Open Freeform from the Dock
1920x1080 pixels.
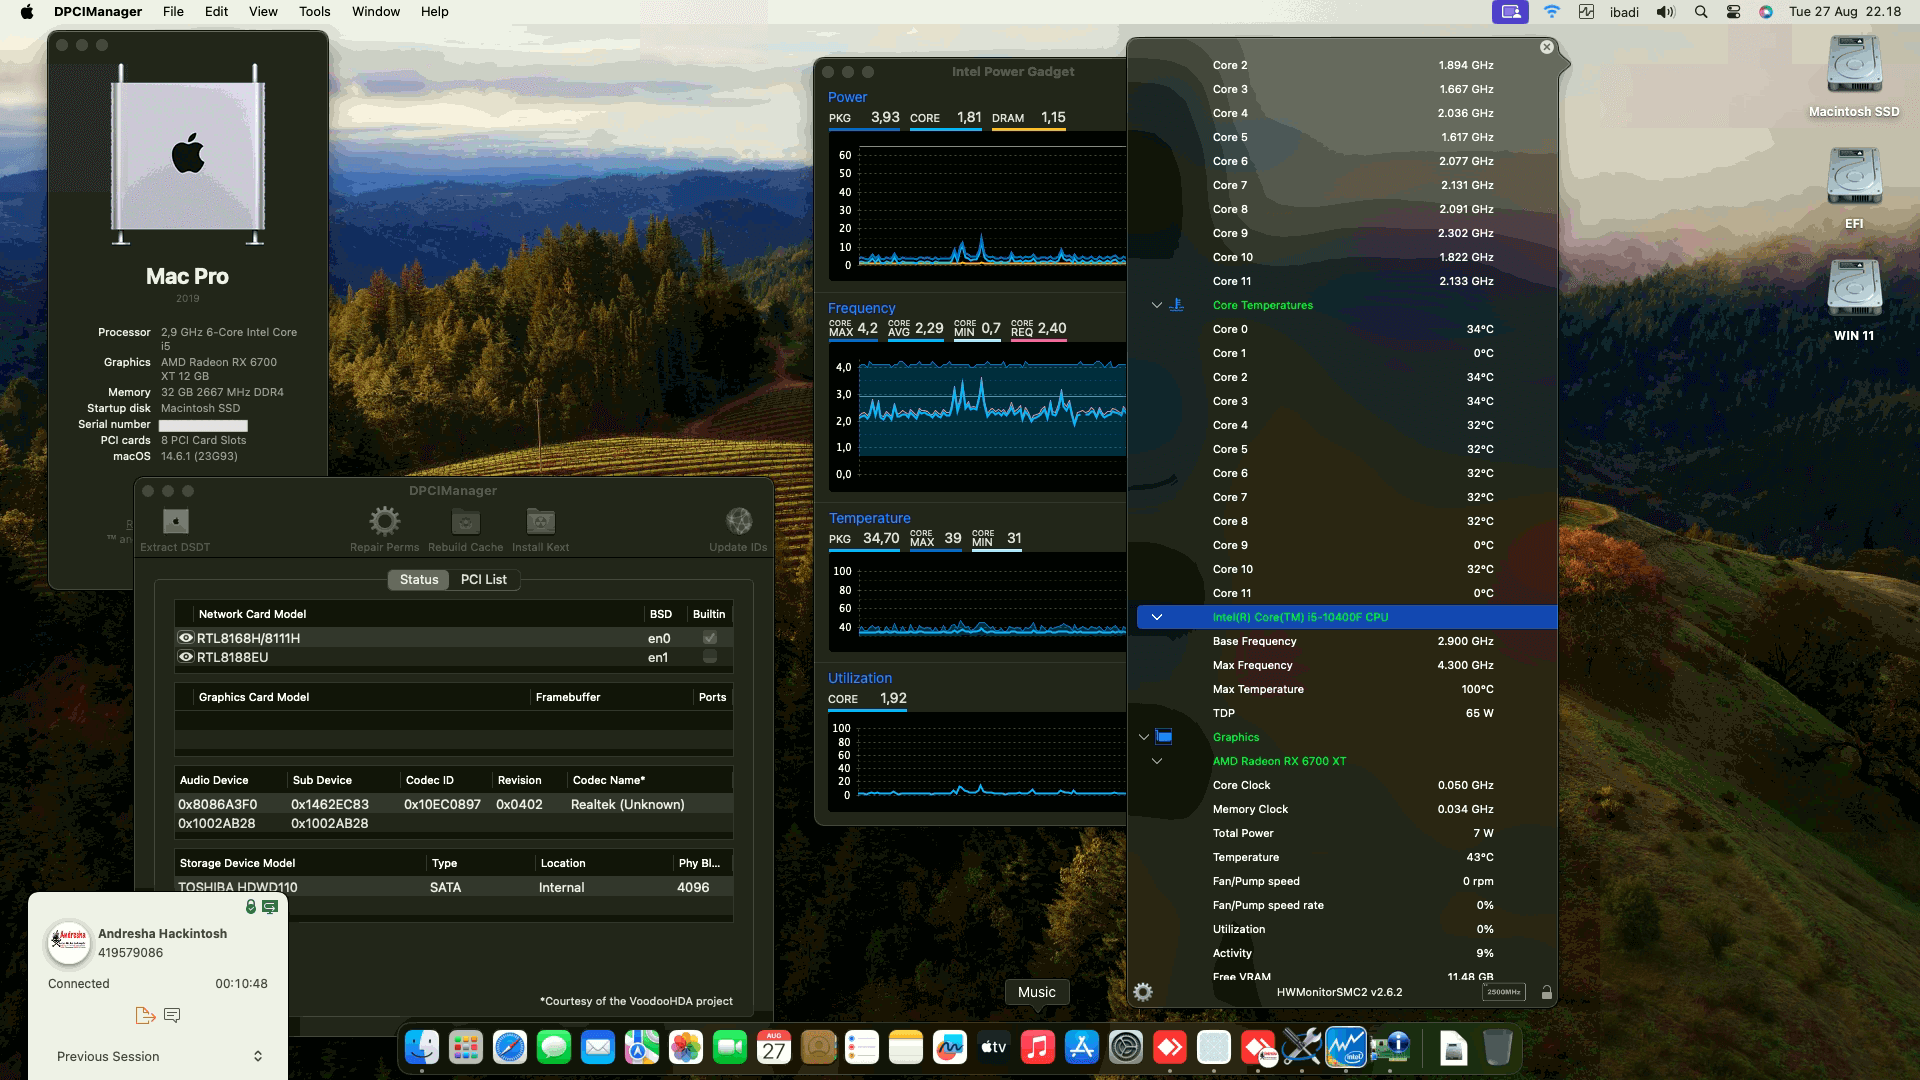950,1047
